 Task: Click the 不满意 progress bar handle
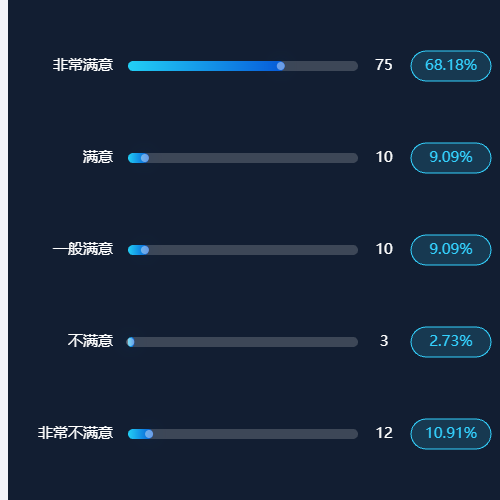point(131,342)
